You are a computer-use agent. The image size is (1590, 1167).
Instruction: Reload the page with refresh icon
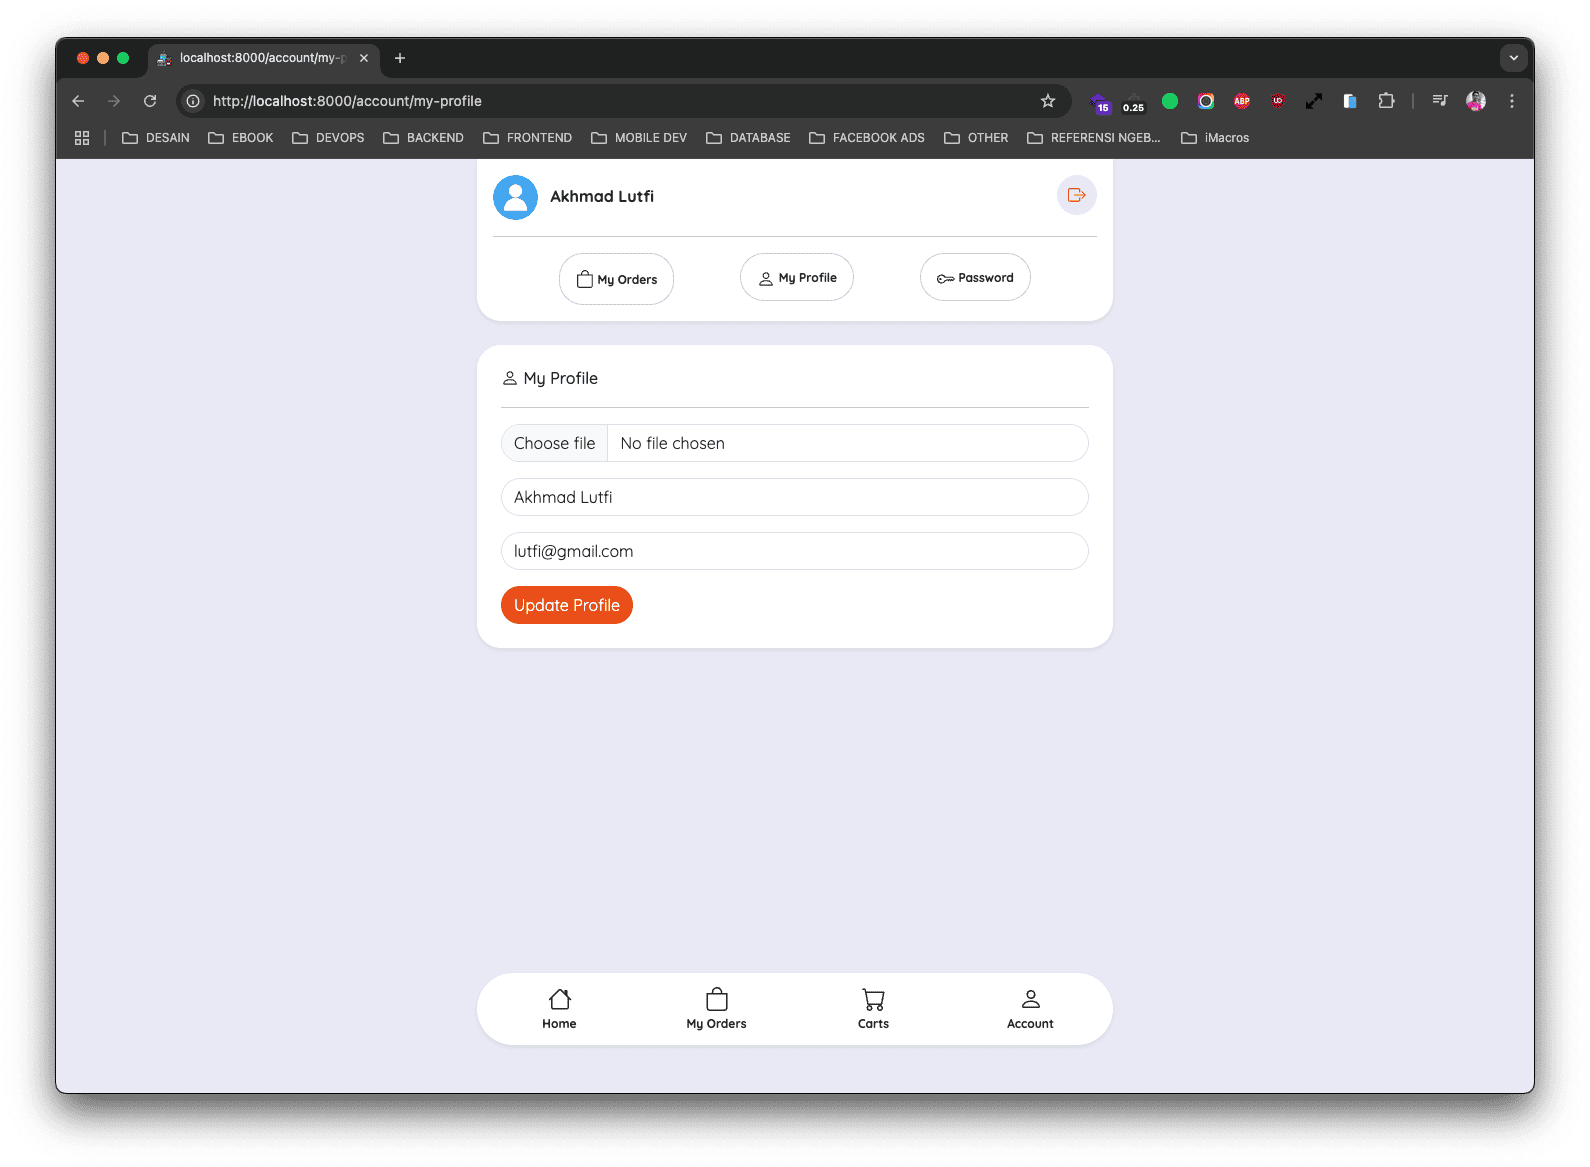pos(150,101)
